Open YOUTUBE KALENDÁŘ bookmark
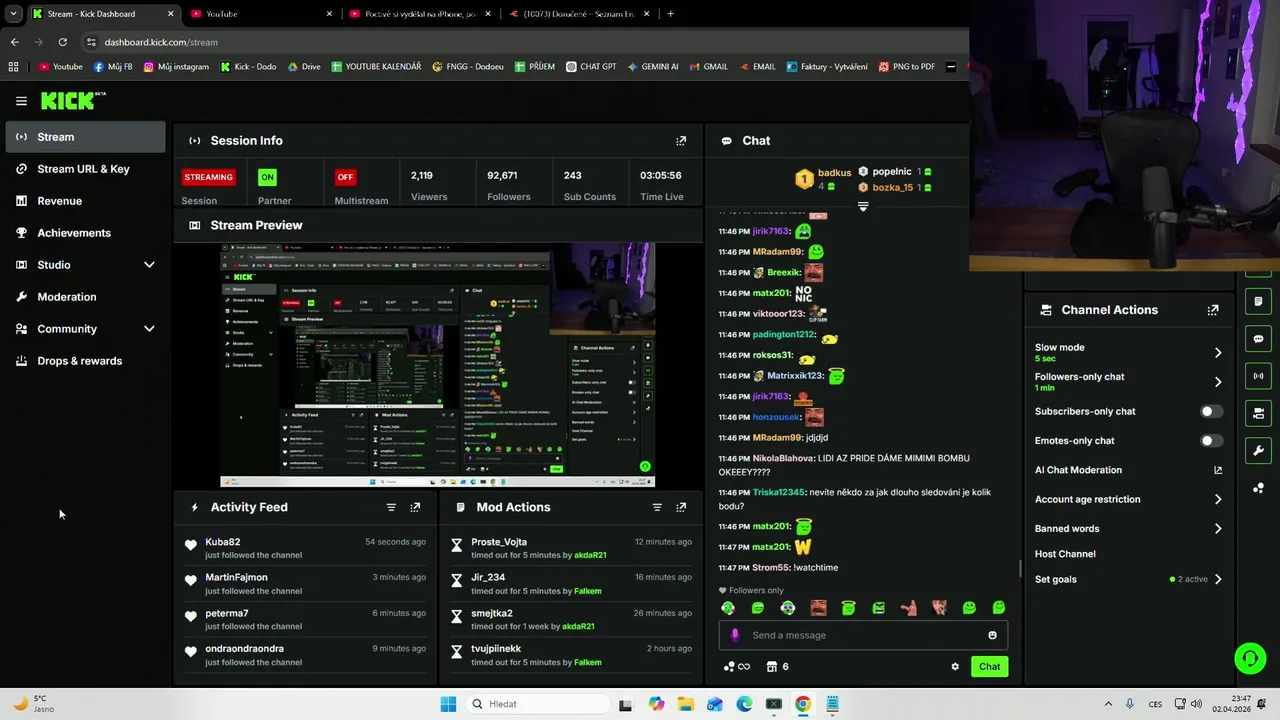This screenshot has height=720, width=1280. pos(376,67)
